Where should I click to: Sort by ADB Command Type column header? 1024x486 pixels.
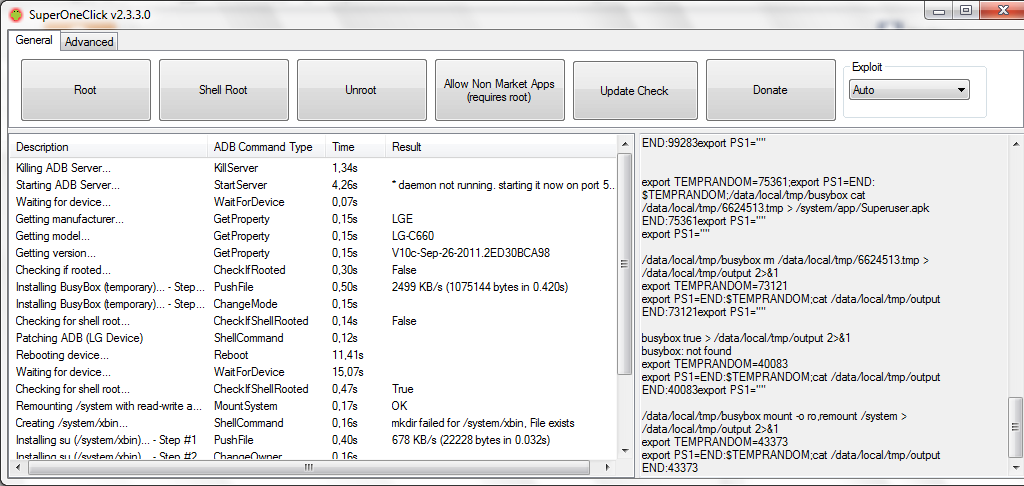(266, 147)
